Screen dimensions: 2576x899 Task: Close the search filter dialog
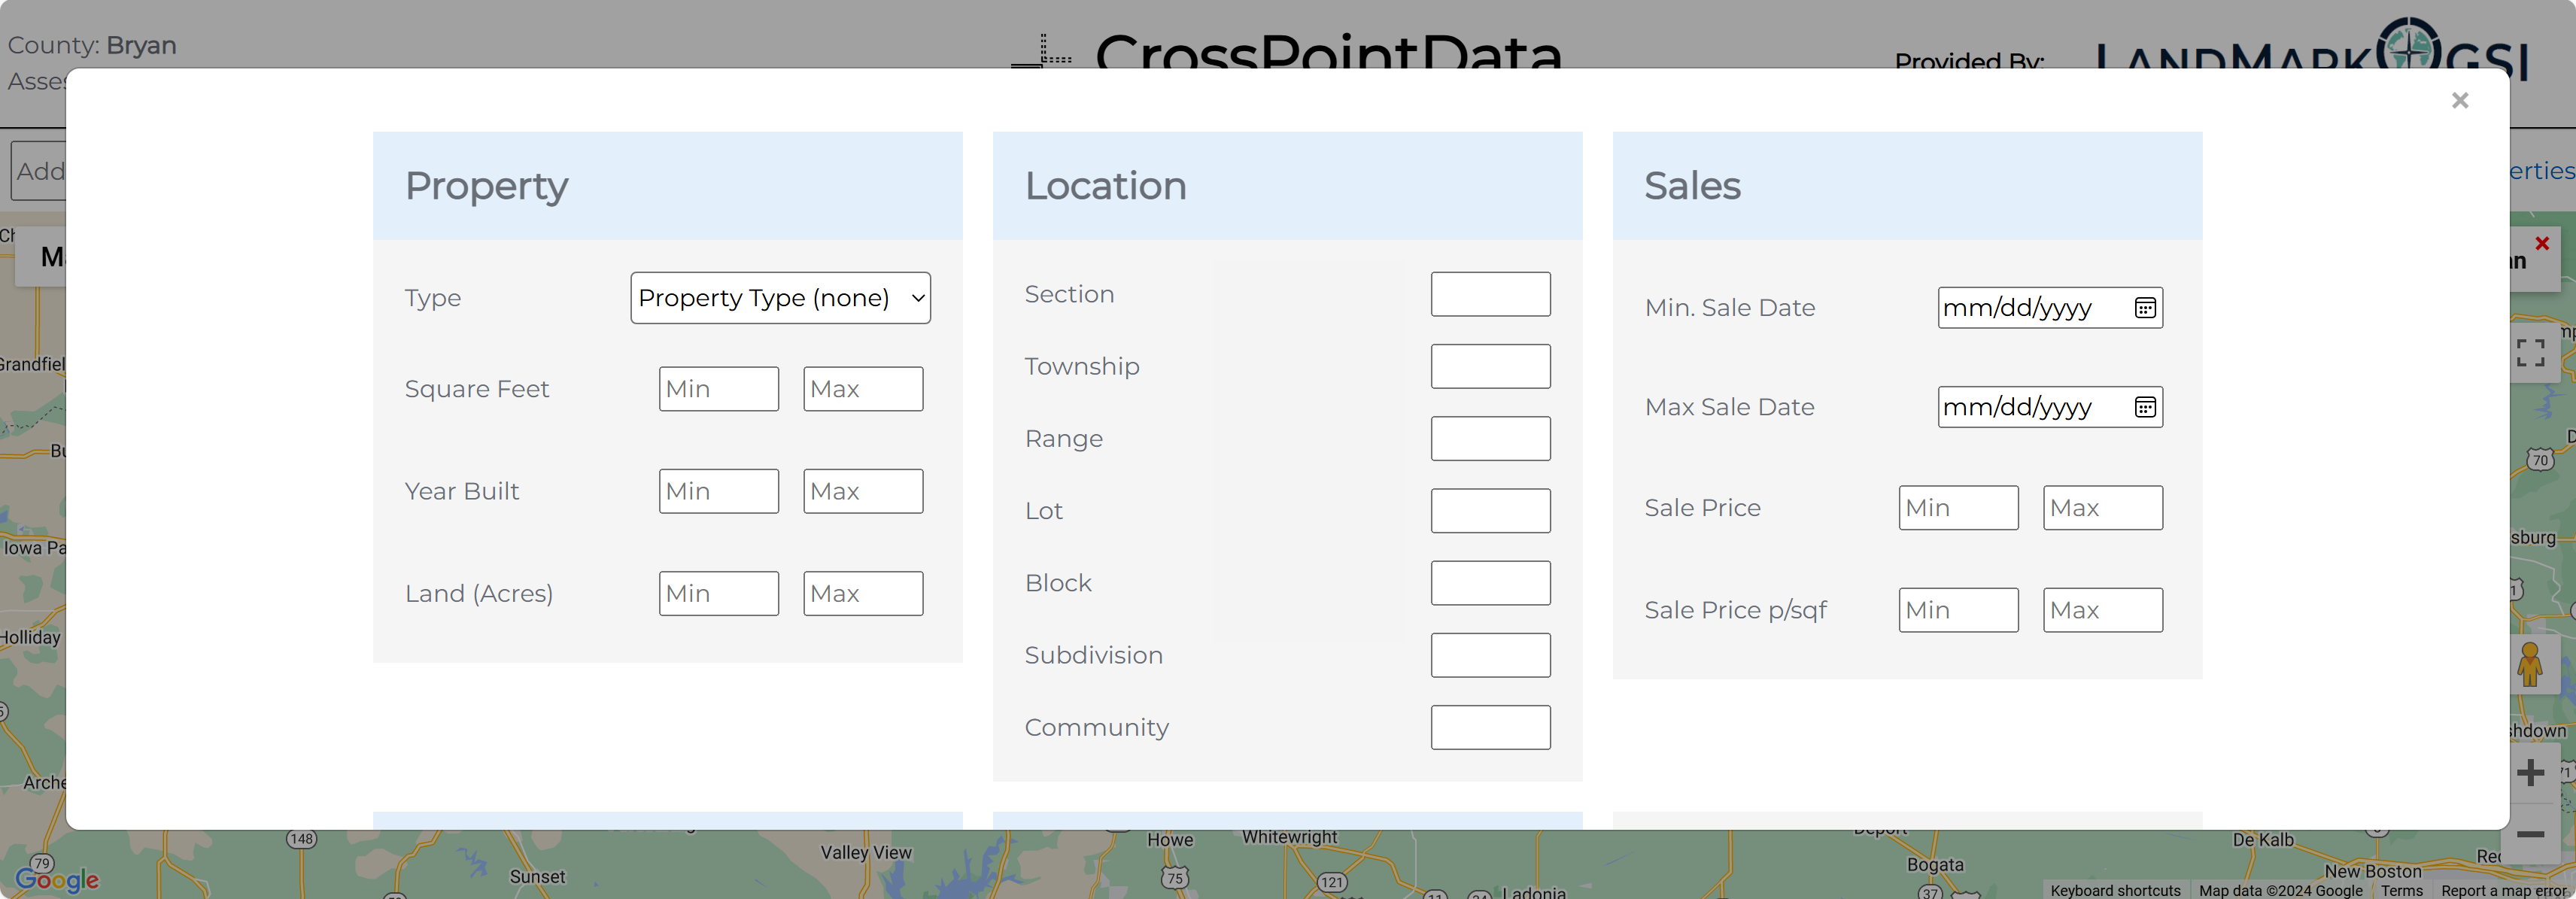tap(2459, 100)
